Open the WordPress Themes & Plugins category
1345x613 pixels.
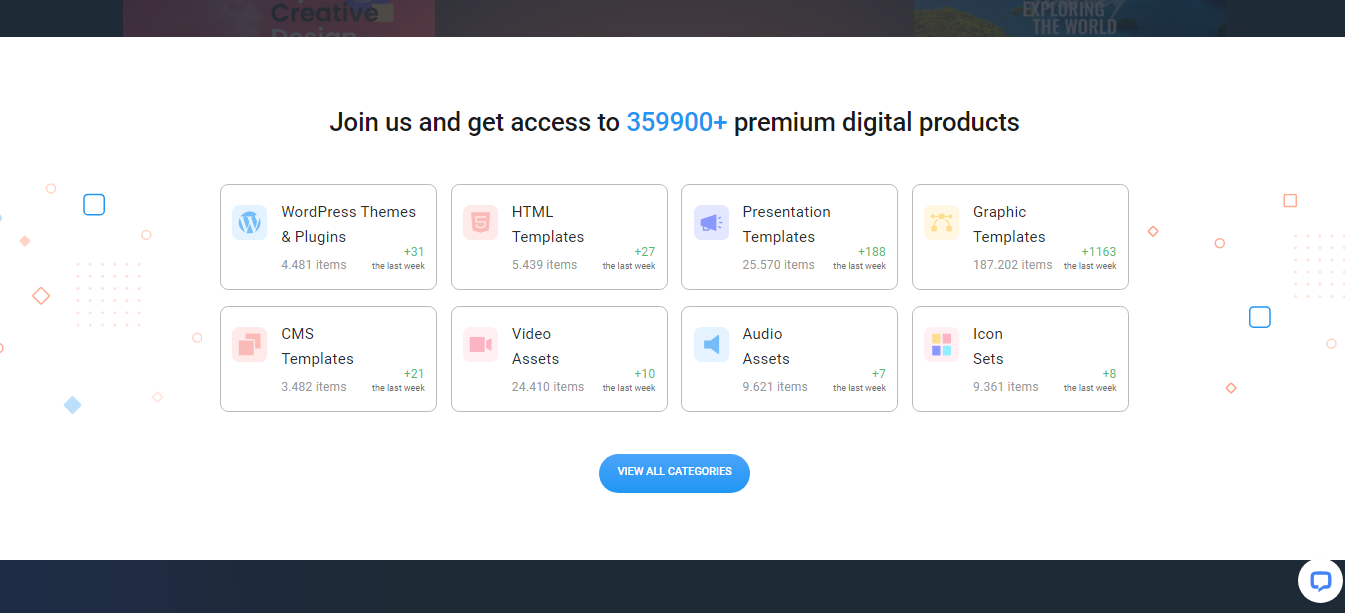coord(328,237)
